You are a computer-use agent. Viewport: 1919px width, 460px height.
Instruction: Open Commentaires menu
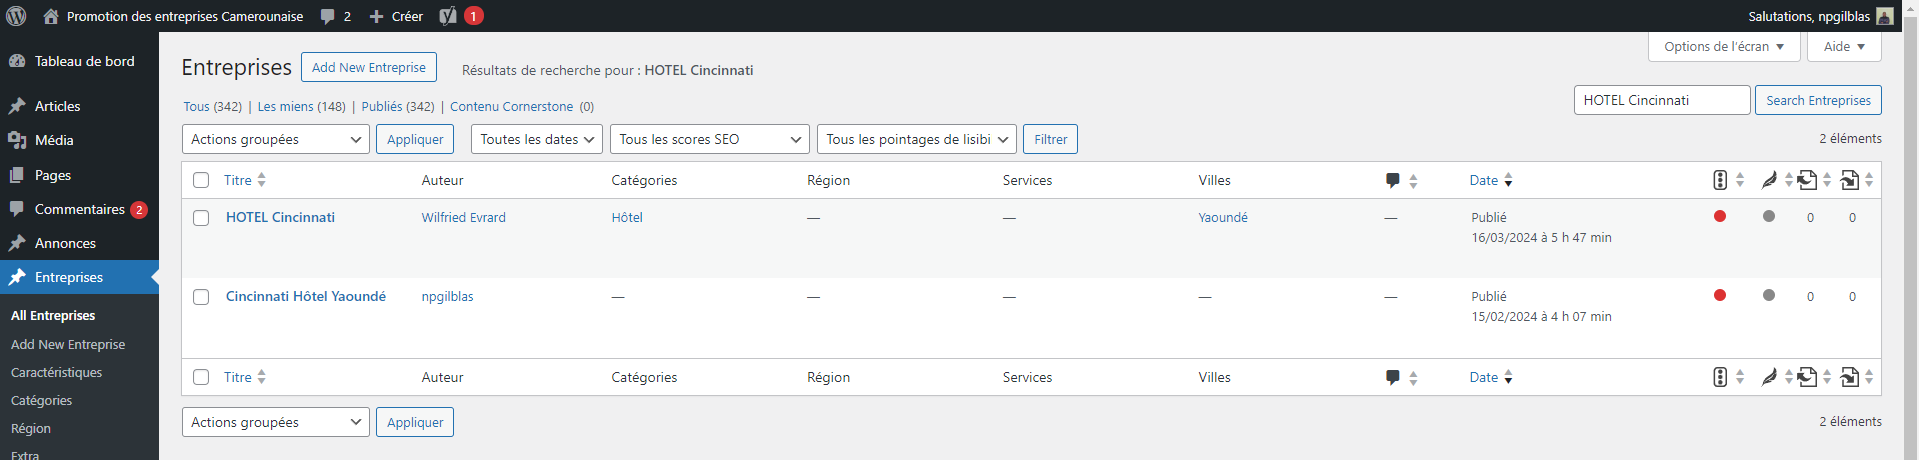coord(79,209)
